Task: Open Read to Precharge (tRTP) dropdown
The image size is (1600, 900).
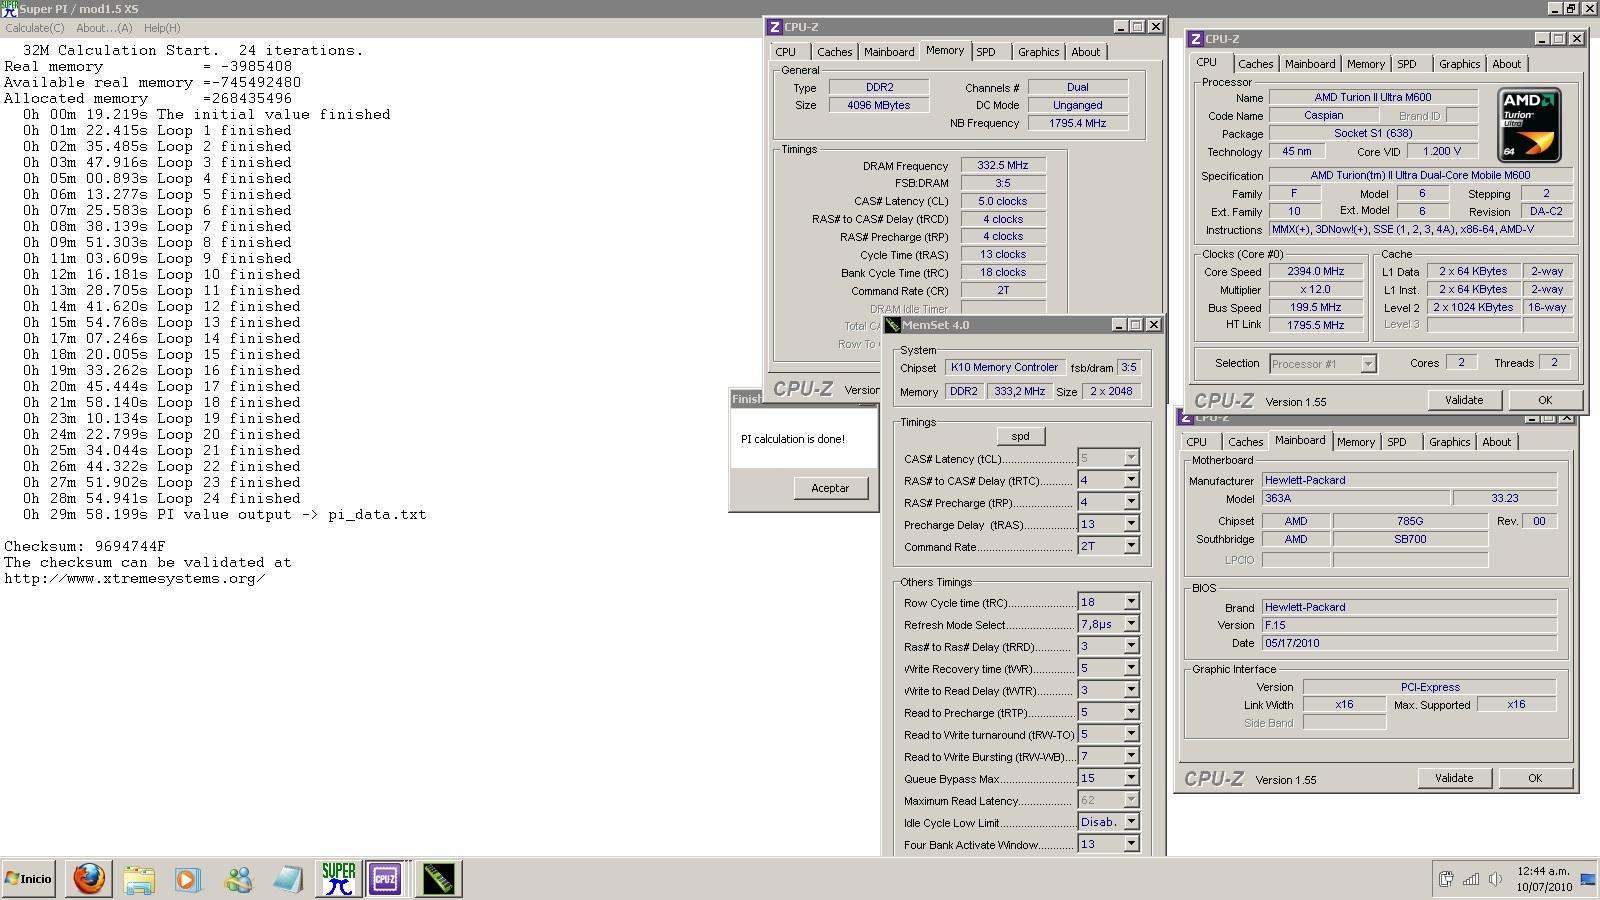Action: click(1131, 712)
